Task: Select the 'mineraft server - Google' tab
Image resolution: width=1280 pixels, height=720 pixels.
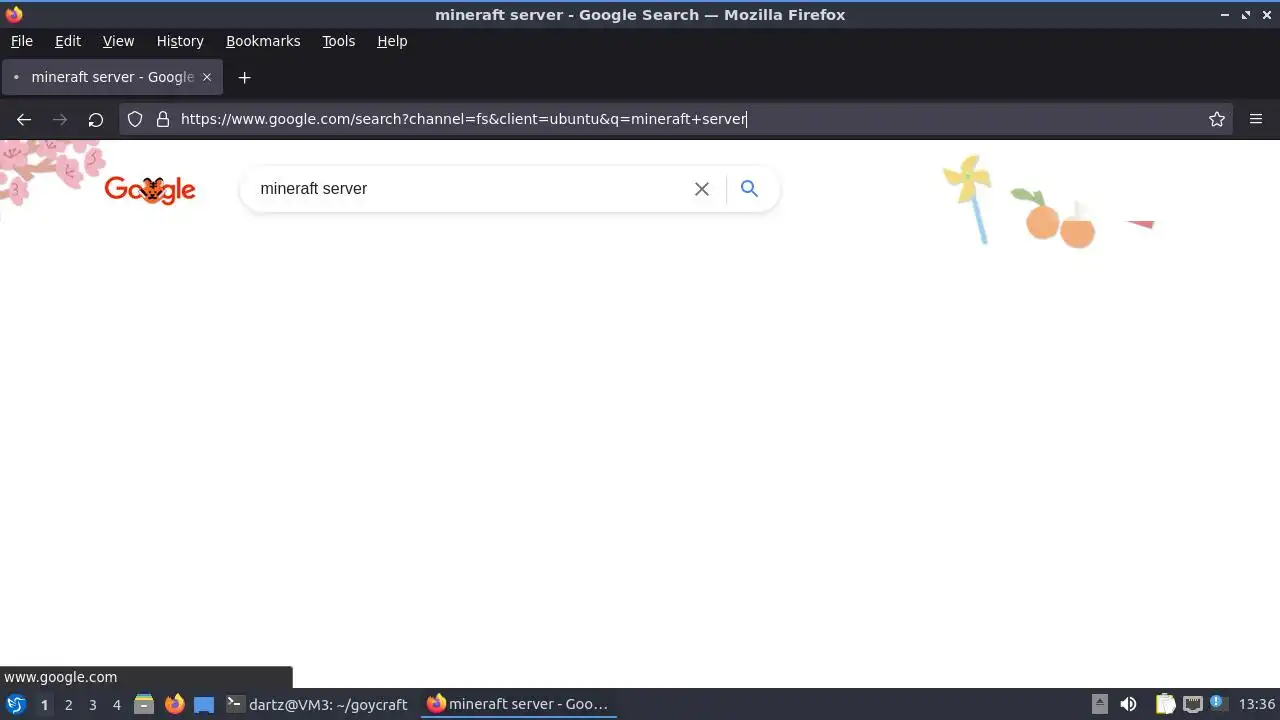Action: pos(112,77)
